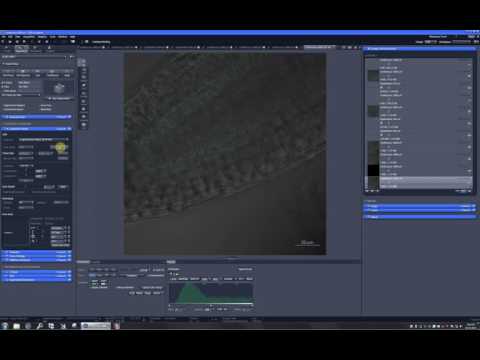480x360 pixels.
Task: Open the experiment manager dropdown arrow
Action: click(66, 57)
